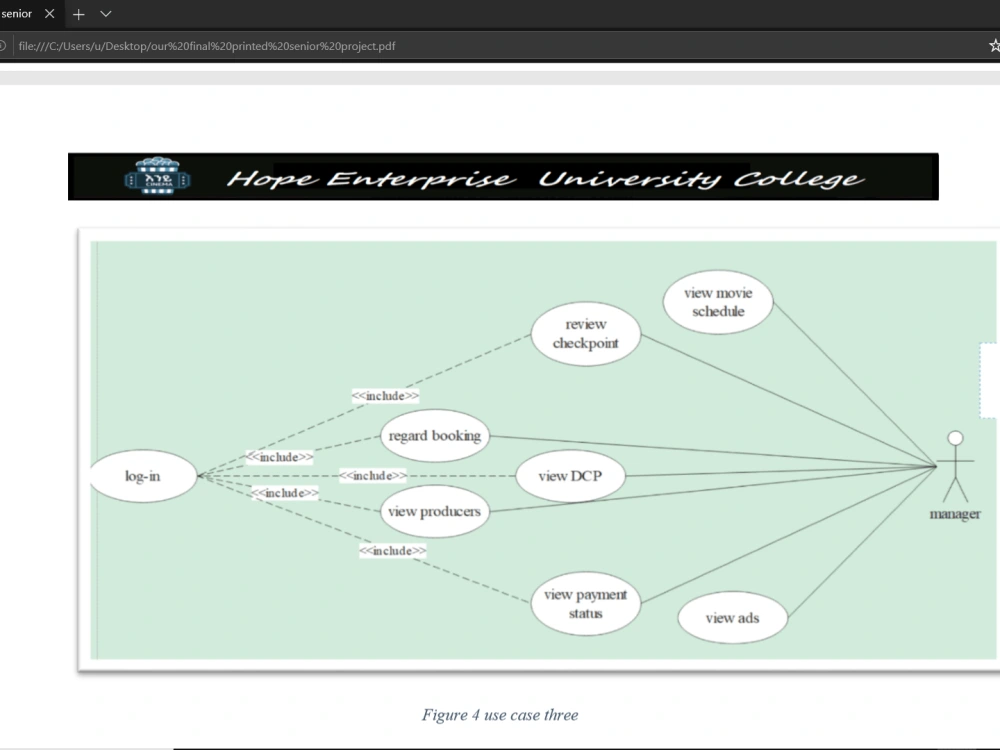Click the 'review checkpoint' use case
1000x750 pixels.
585,334
